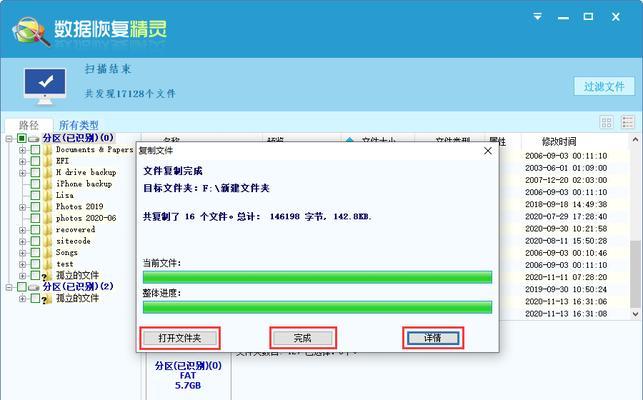Collapse the 分区(已识别)(2) tree node
This screenshot has width=643, height=400.
click(9, 287)
